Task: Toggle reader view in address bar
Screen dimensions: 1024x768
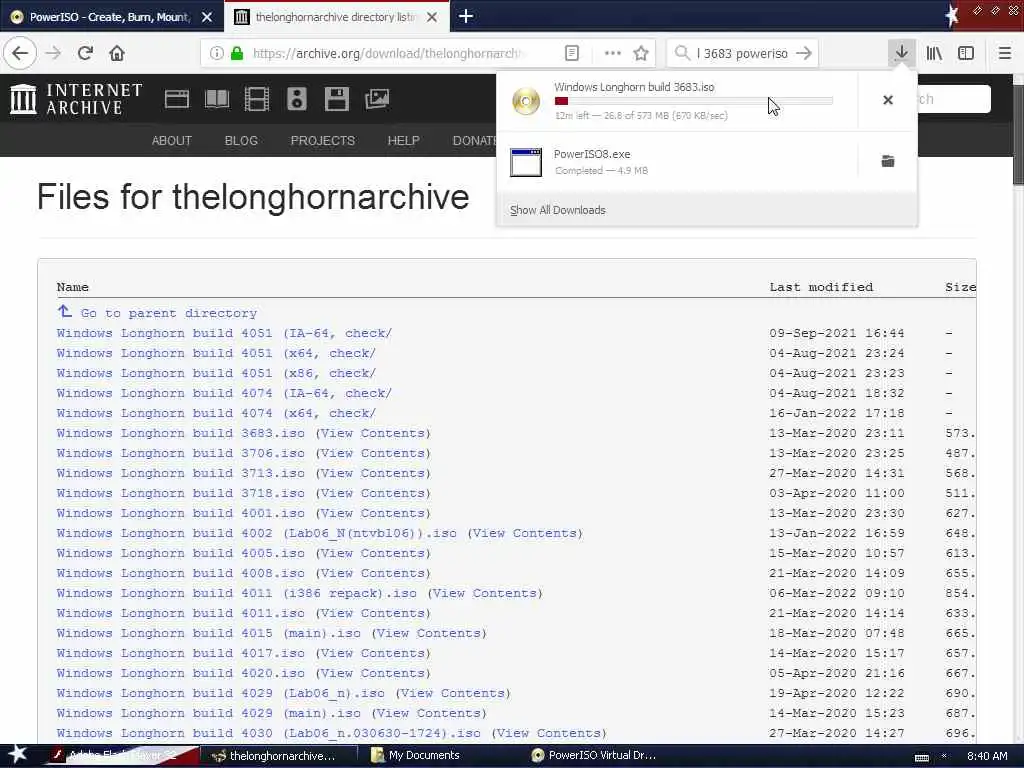Action: pyautogui.click(x=571, y=53)
